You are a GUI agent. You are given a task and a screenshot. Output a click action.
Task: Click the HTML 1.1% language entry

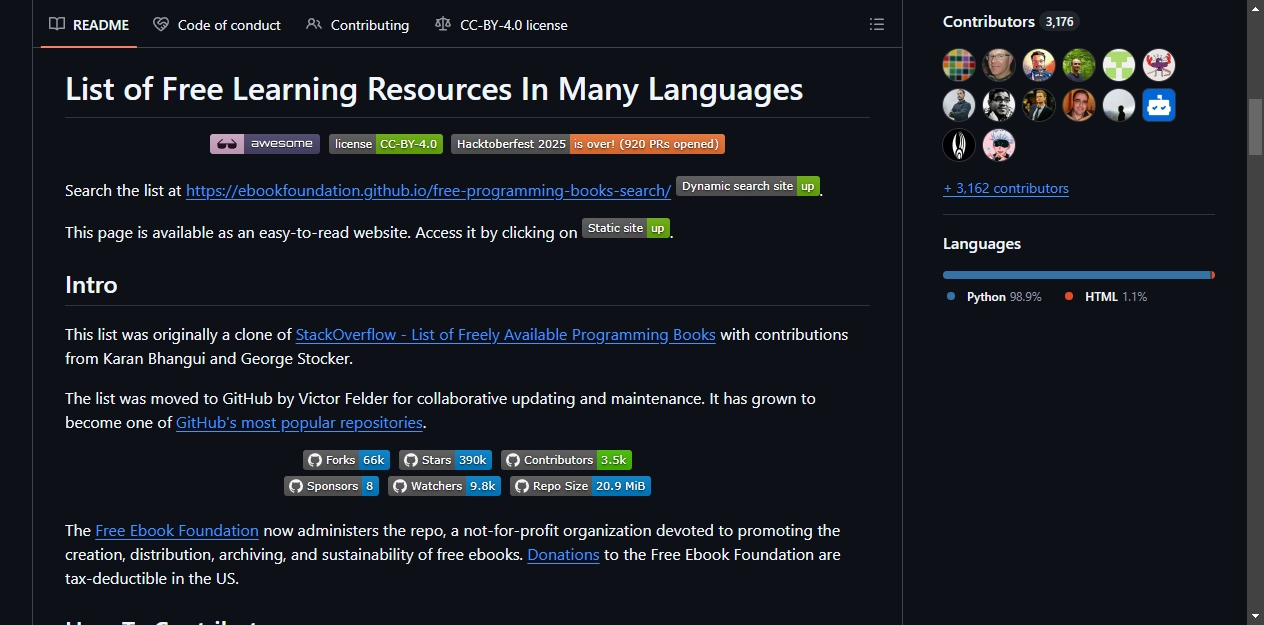1106,297
